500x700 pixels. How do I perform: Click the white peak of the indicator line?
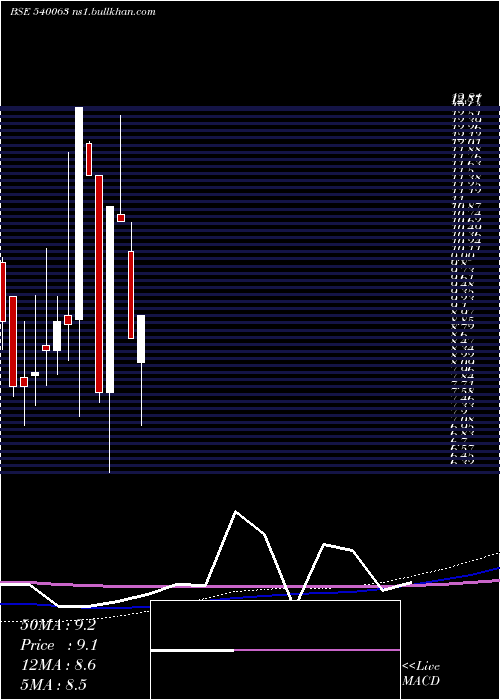[236, 512]
